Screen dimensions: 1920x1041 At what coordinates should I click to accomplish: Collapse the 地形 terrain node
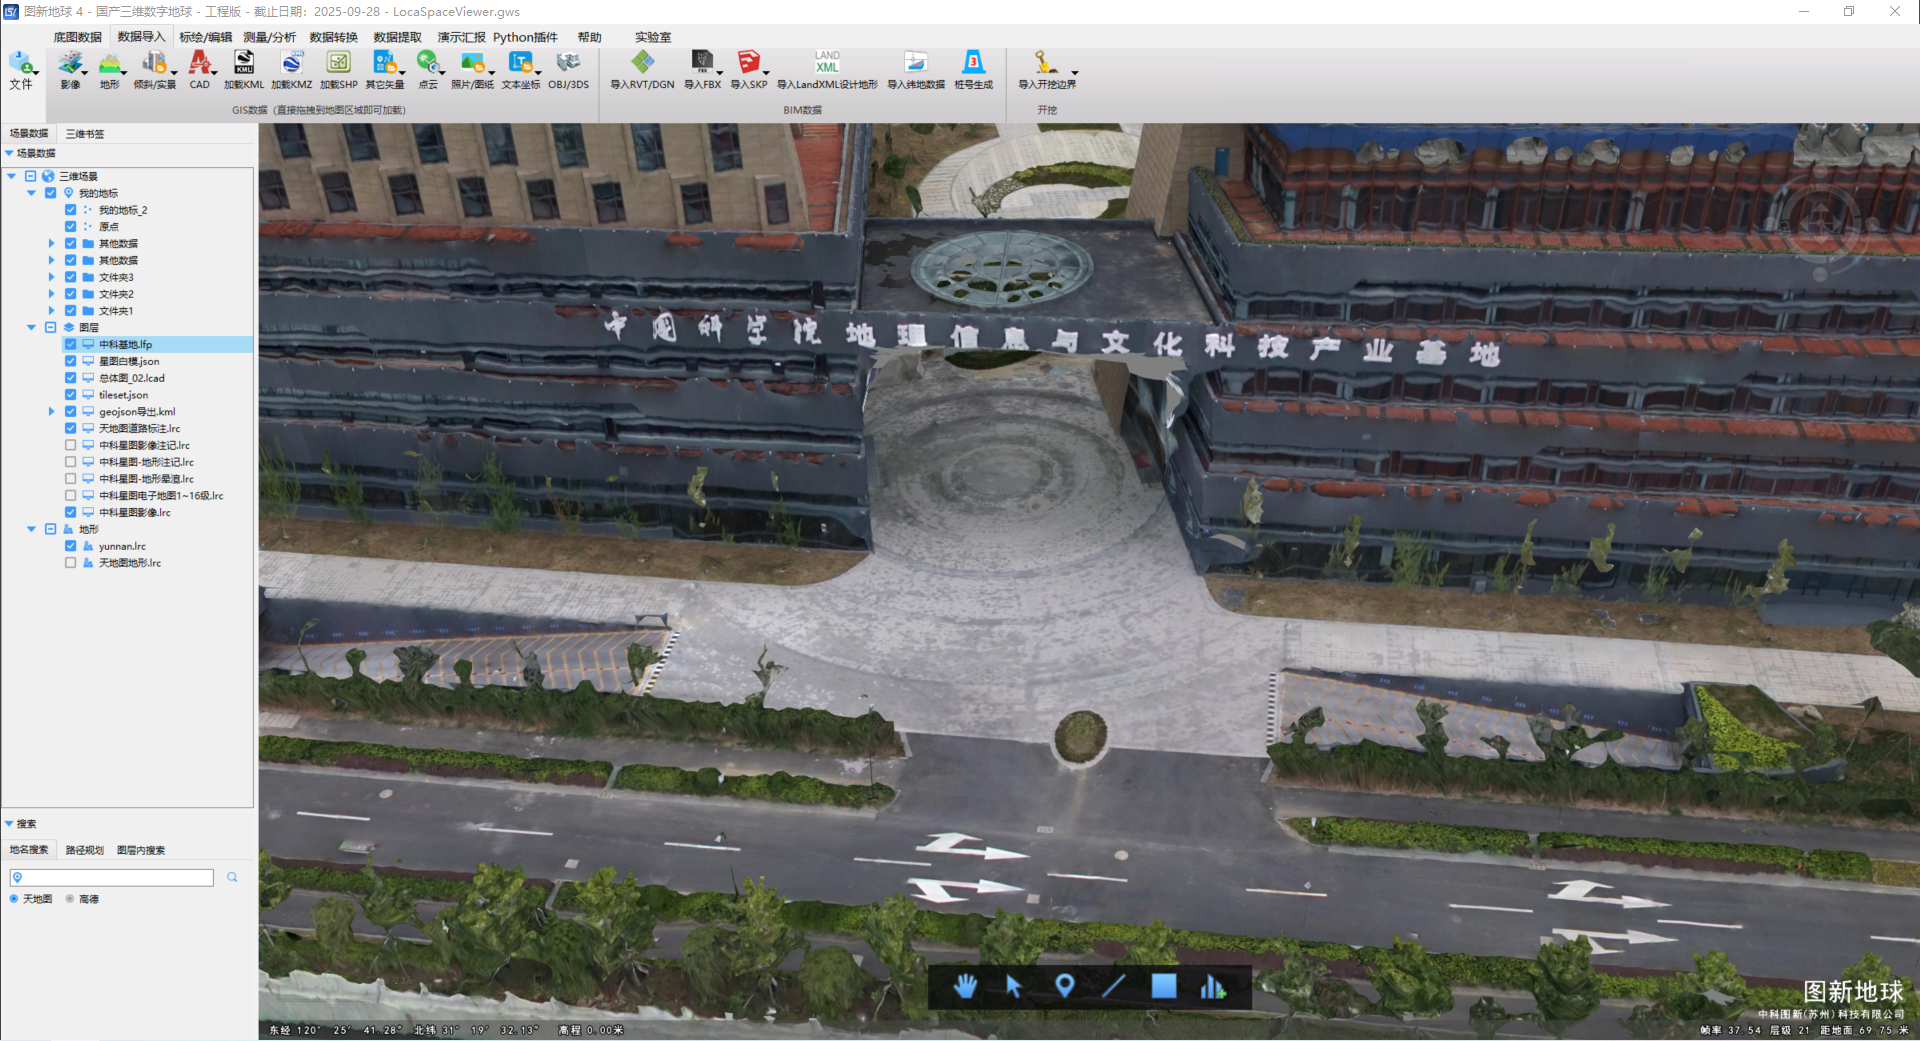point(31,529)
